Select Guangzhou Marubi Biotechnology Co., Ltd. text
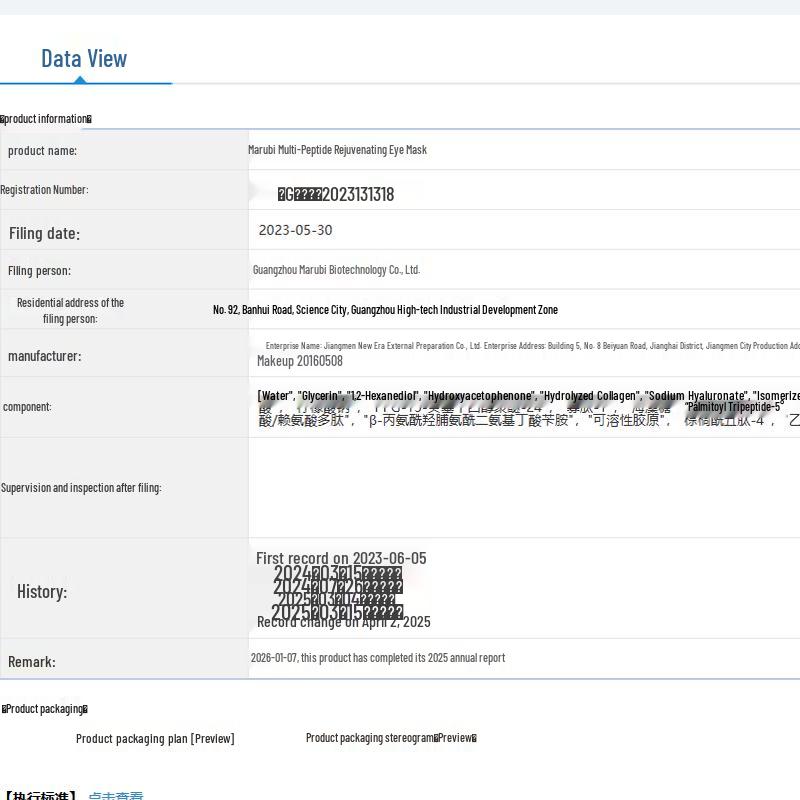Image resolution: width=800 pixels, height=800 pixels. (x=336, y=270)
